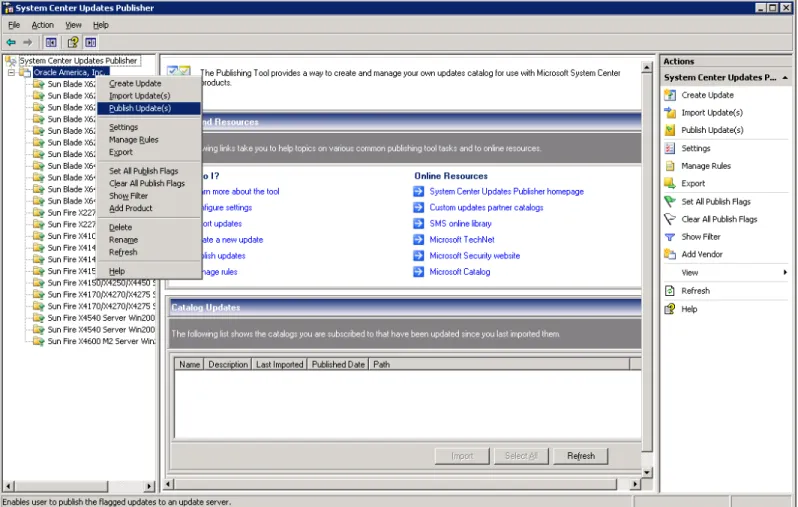798x507 pixels.
Task: Select the Oracle America, Inc. tree node
Action: coord(71,73)
